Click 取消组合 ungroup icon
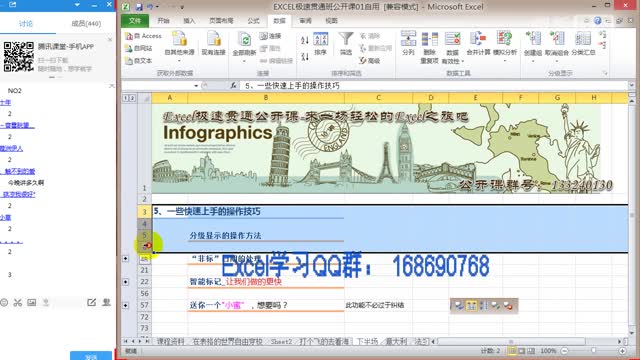 (557, 39)
